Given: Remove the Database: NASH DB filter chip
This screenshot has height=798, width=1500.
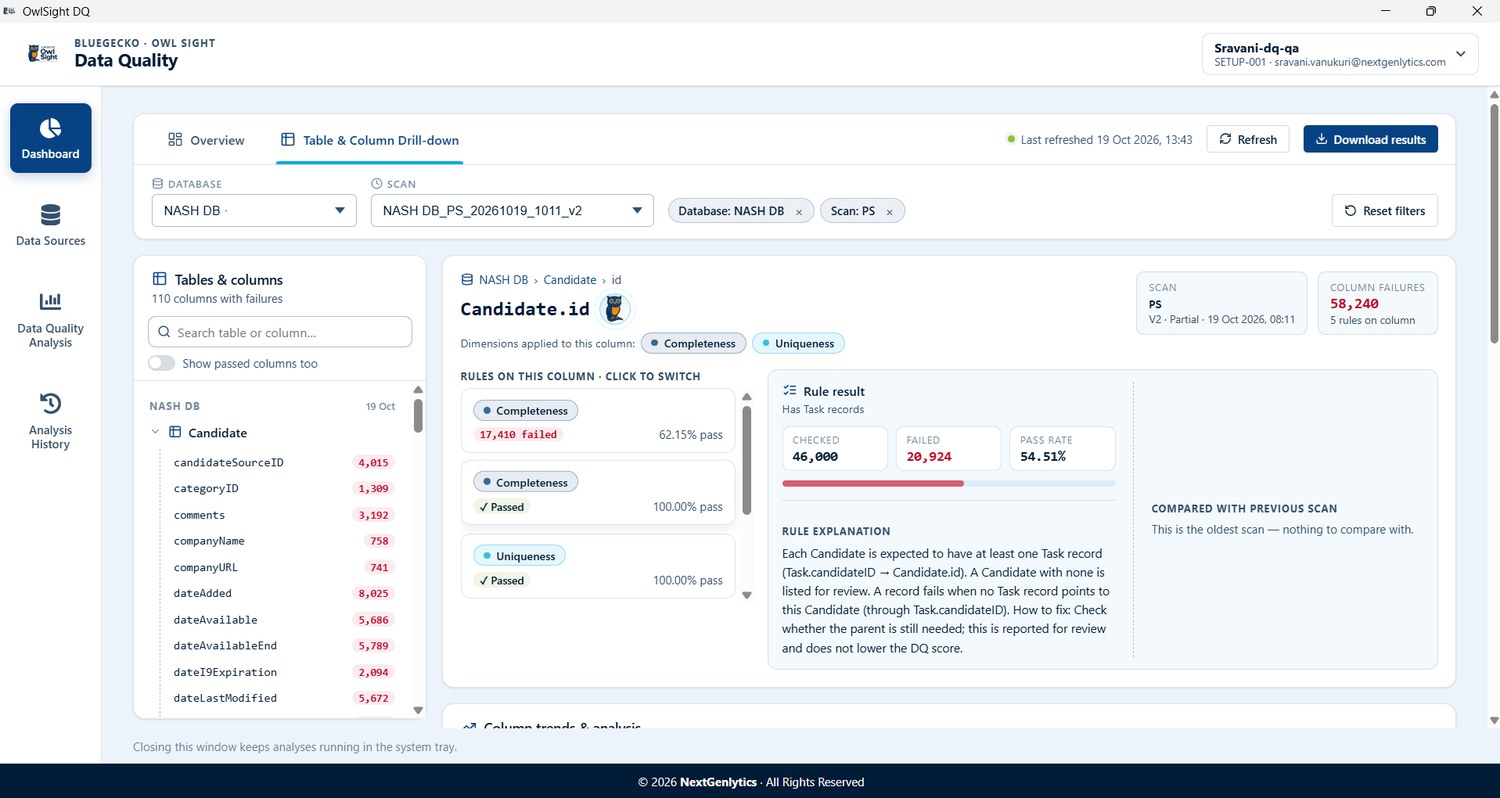Looking at the screenshot, I should point(798,212).
